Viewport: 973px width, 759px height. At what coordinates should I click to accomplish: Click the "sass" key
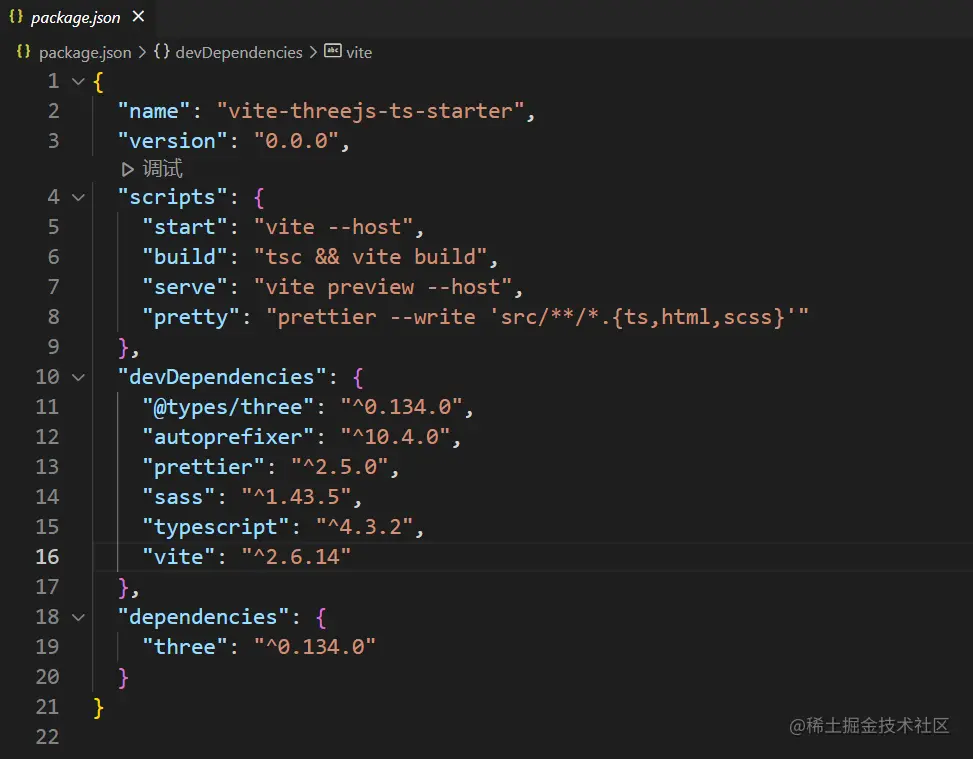pyautogui.click(x=179, y=497)
